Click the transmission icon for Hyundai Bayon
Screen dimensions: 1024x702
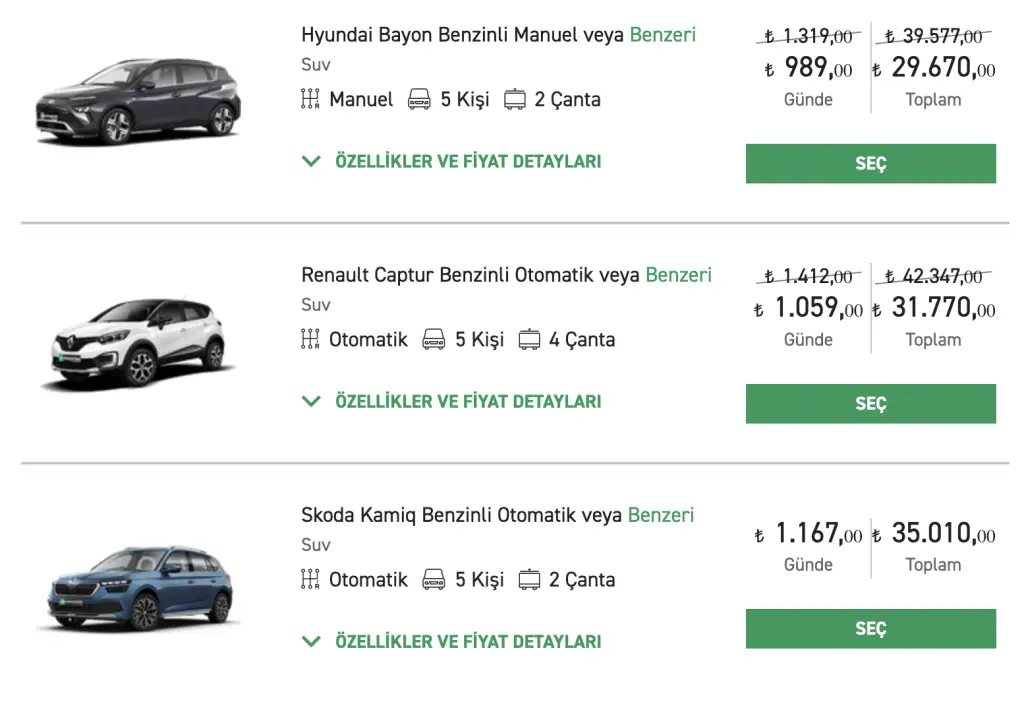point(311,99)
